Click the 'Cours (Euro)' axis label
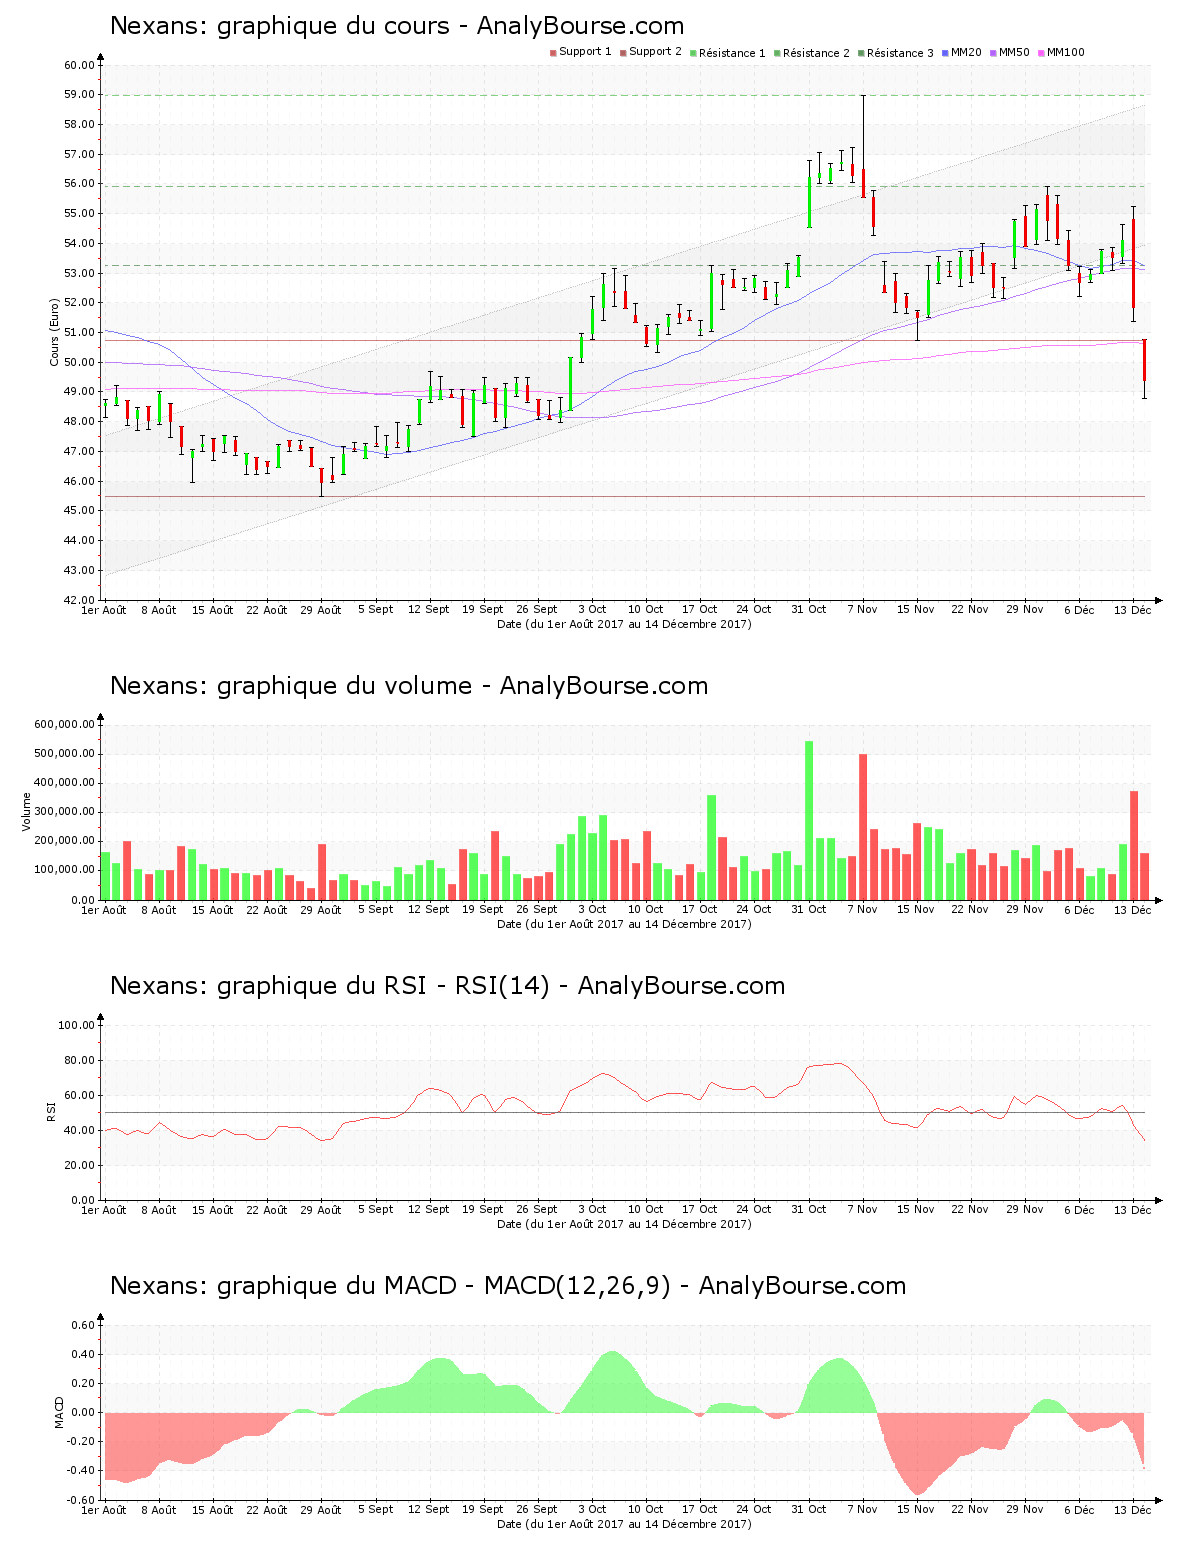Viewport: 1200px width, 1550px height. [x=55, y=332]
